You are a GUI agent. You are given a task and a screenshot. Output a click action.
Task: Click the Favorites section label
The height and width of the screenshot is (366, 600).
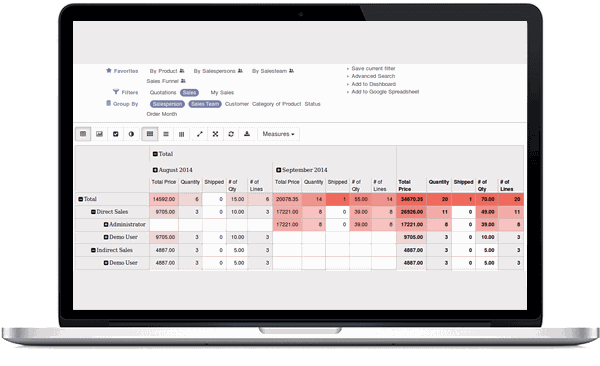[x=126, y=71]
